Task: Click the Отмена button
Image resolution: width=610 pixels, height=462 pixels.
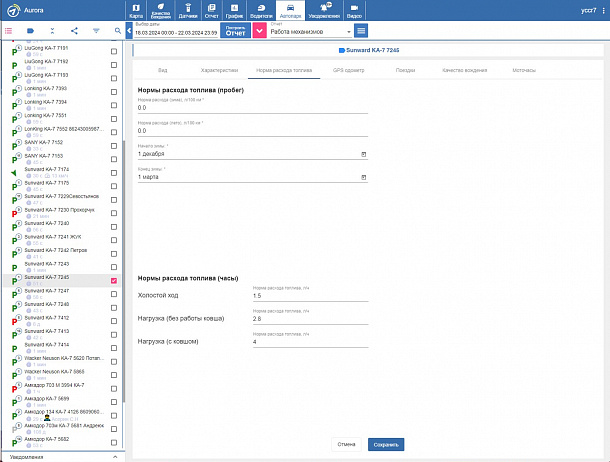Action: pos(346,444)
